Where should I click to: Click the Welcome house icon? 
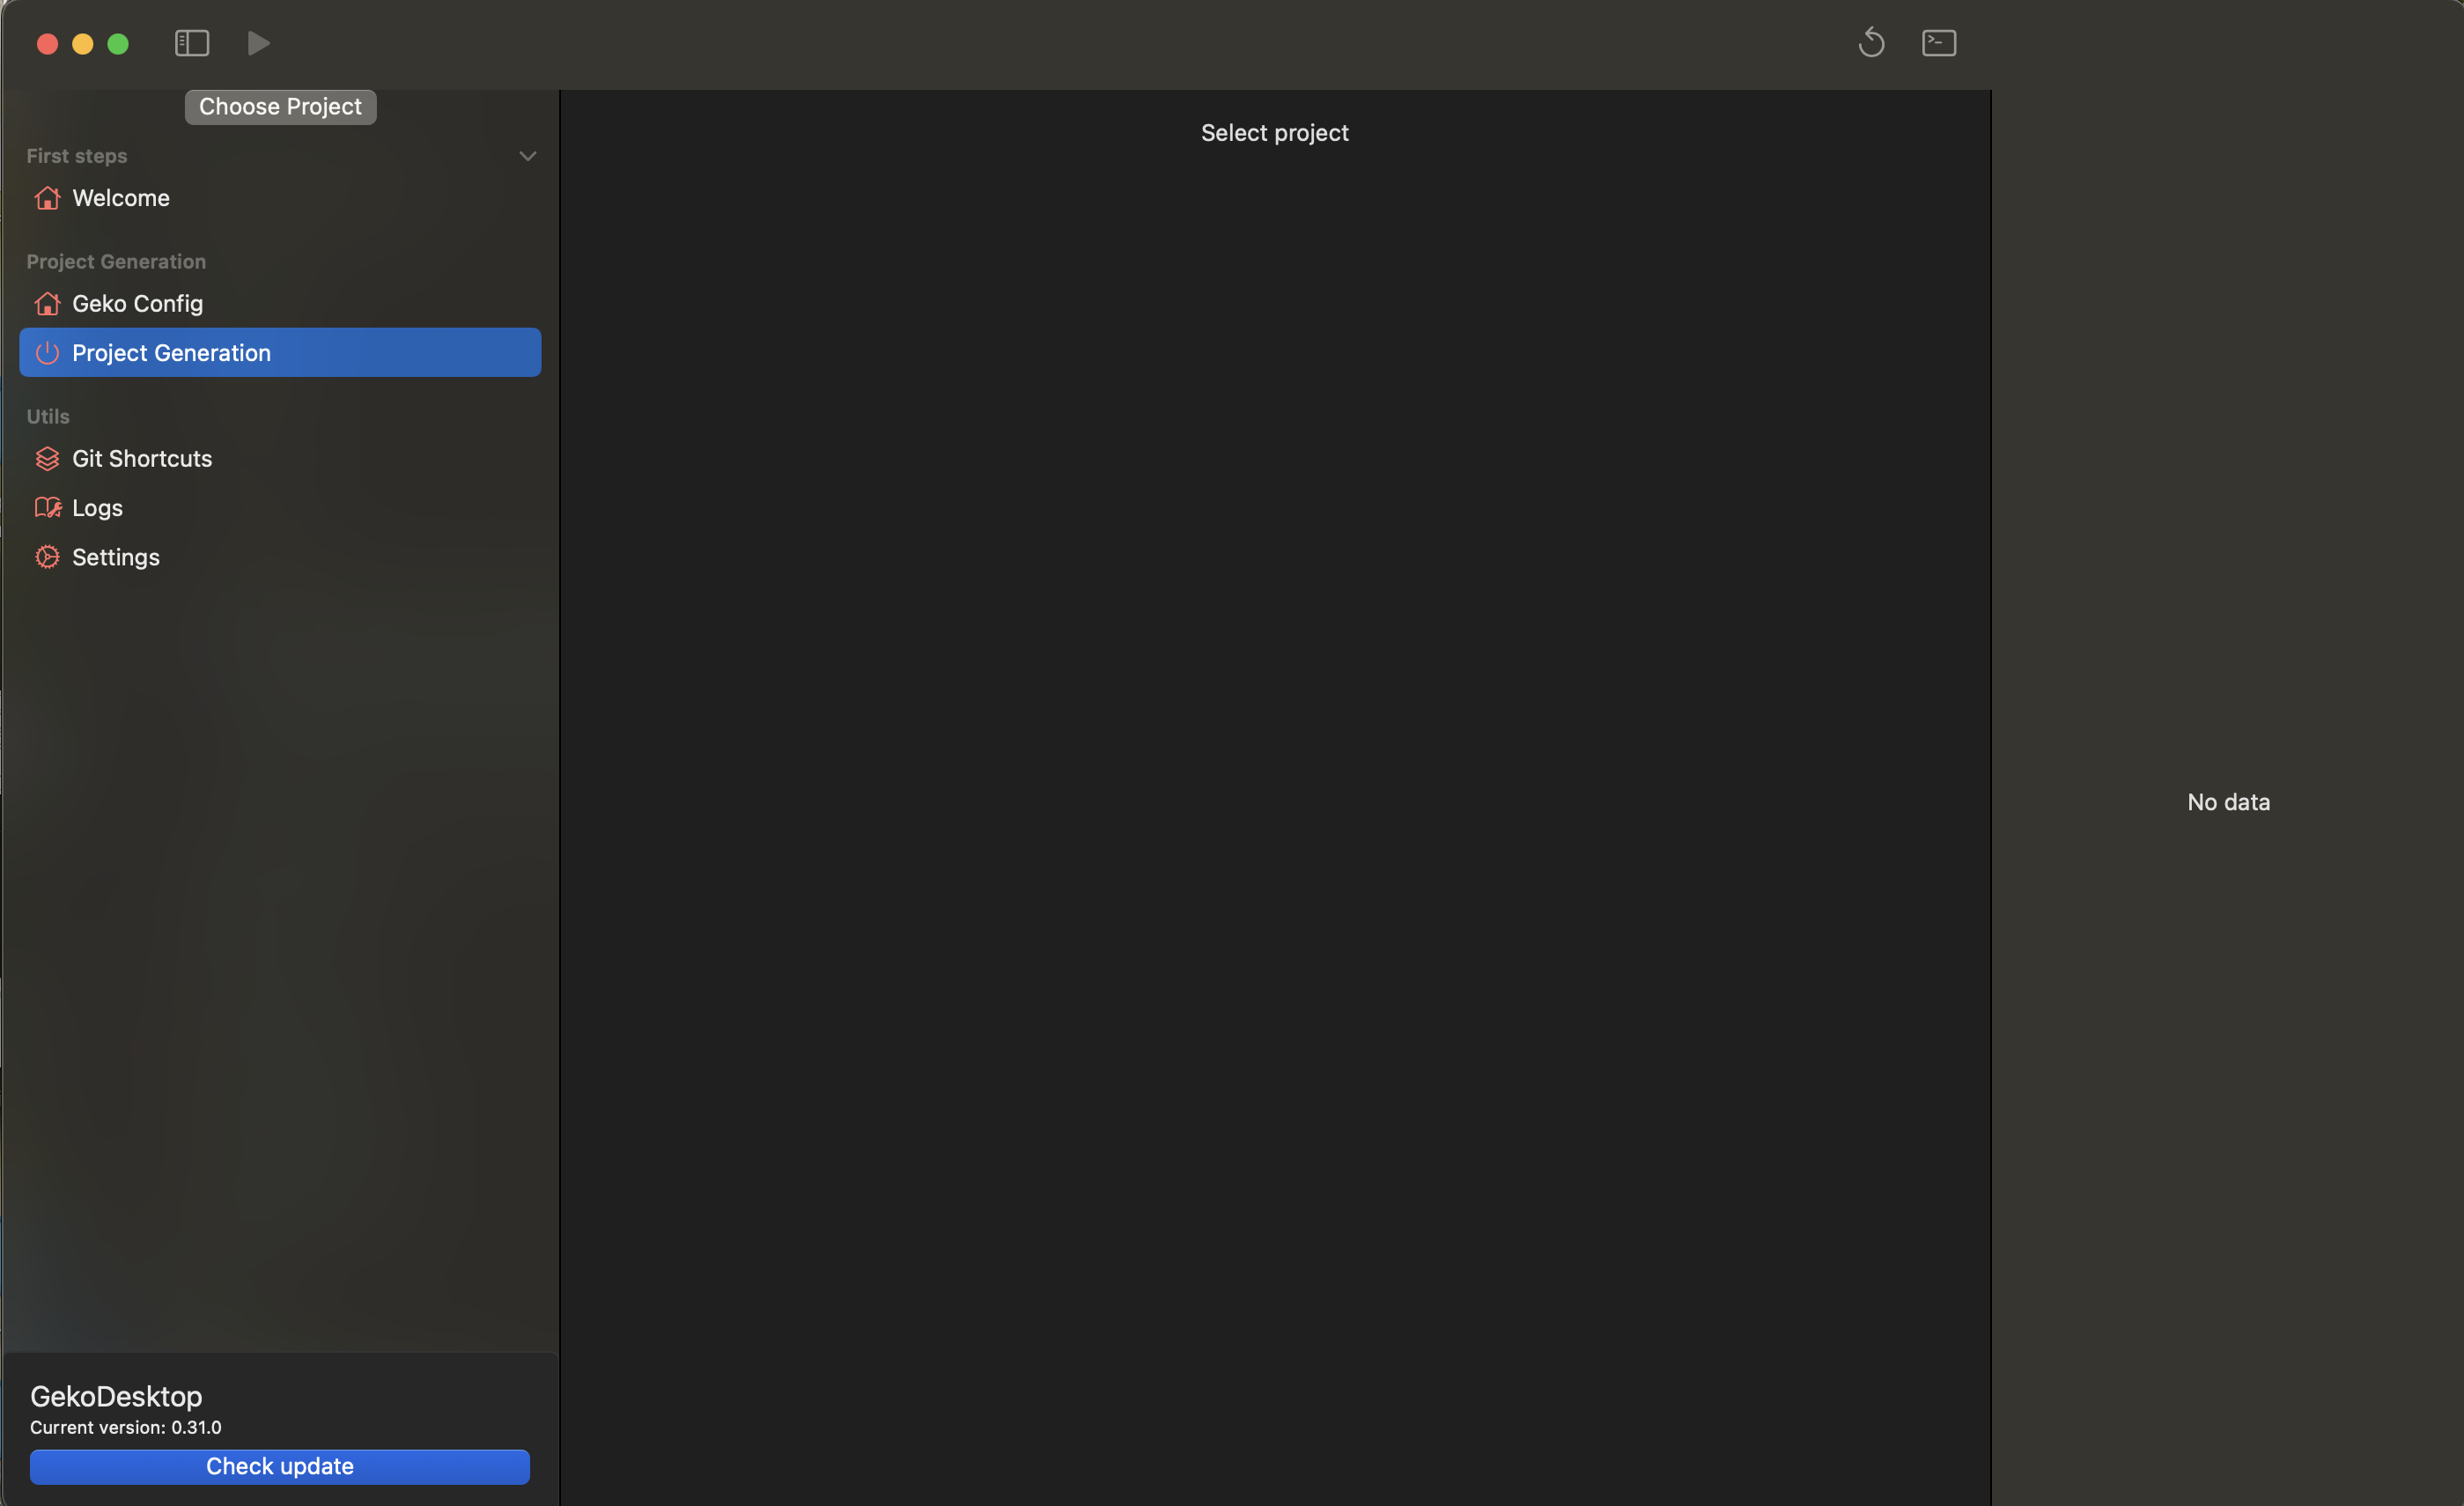[x=47, y=198]
